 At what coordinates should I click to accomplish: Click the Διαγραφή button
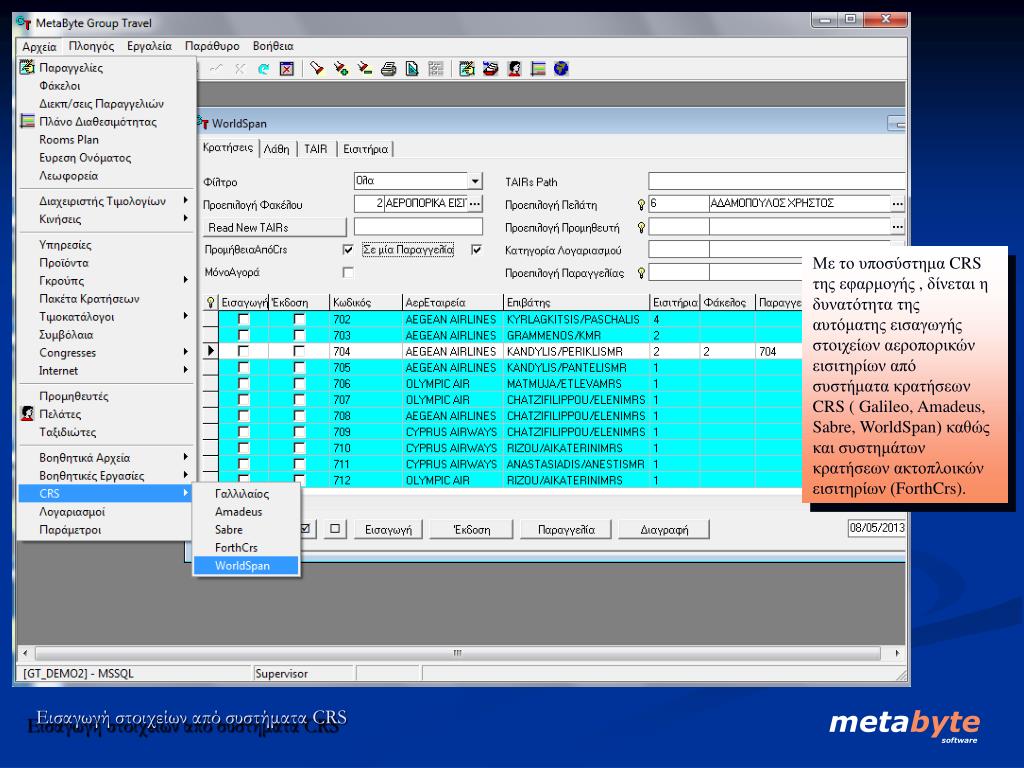664,530
